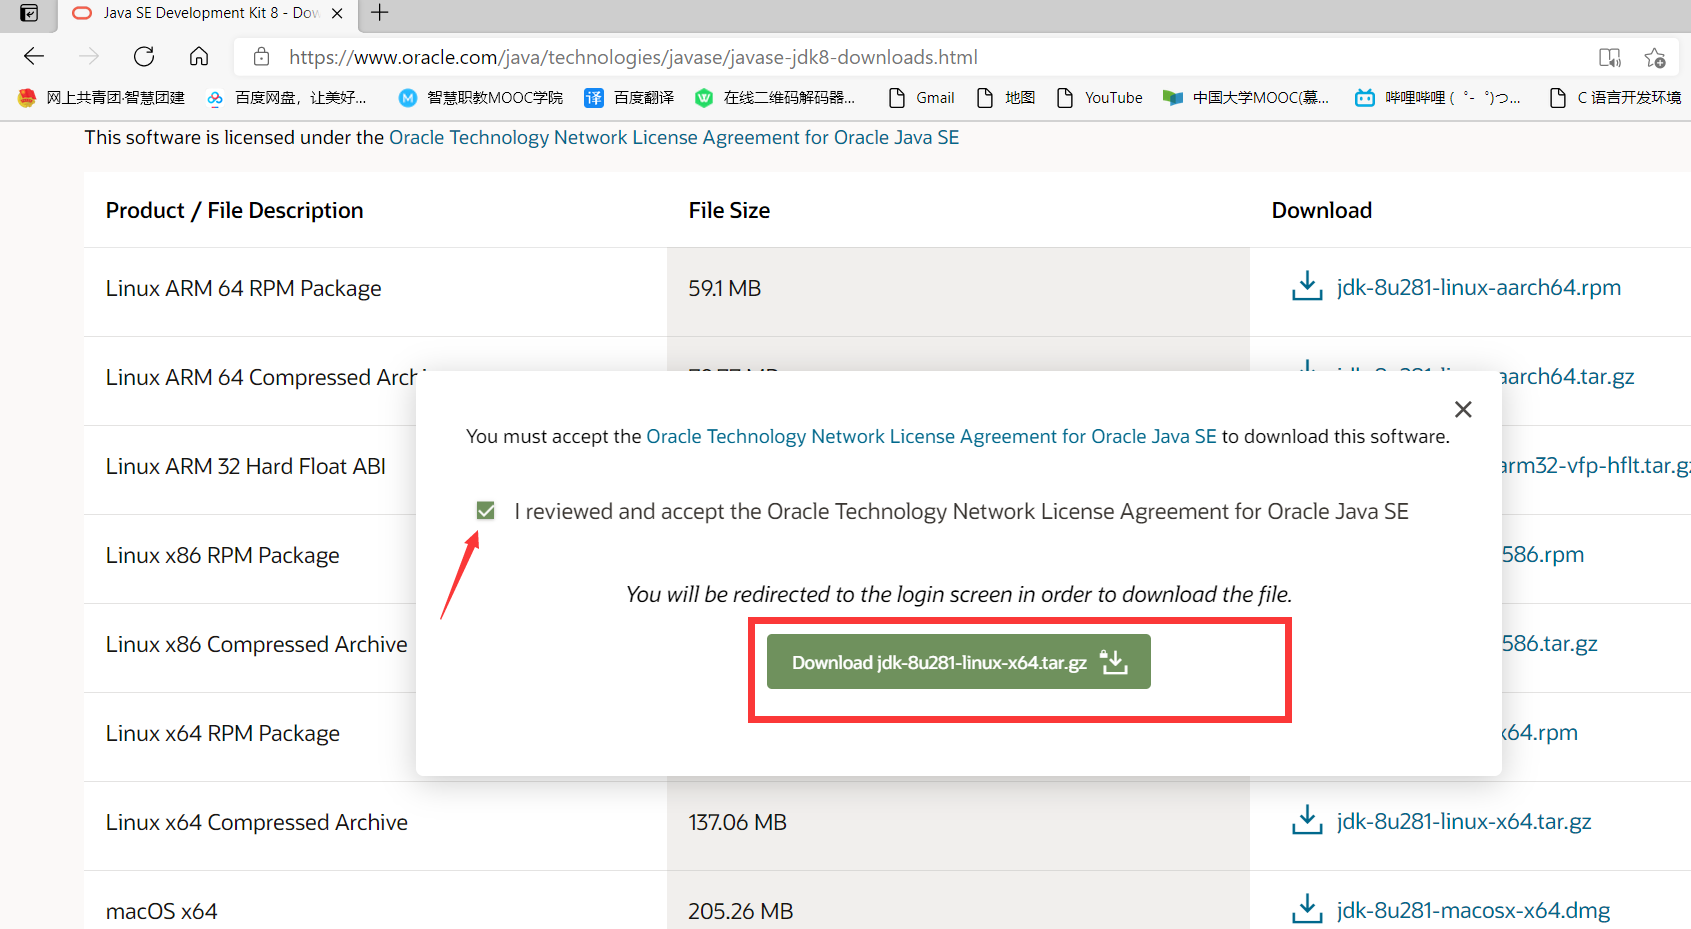Screen dimensions: 1691x929
Task: Download jdk-8u281-linux-x64.tar.gz table link
Action: tap(1463, 821)
